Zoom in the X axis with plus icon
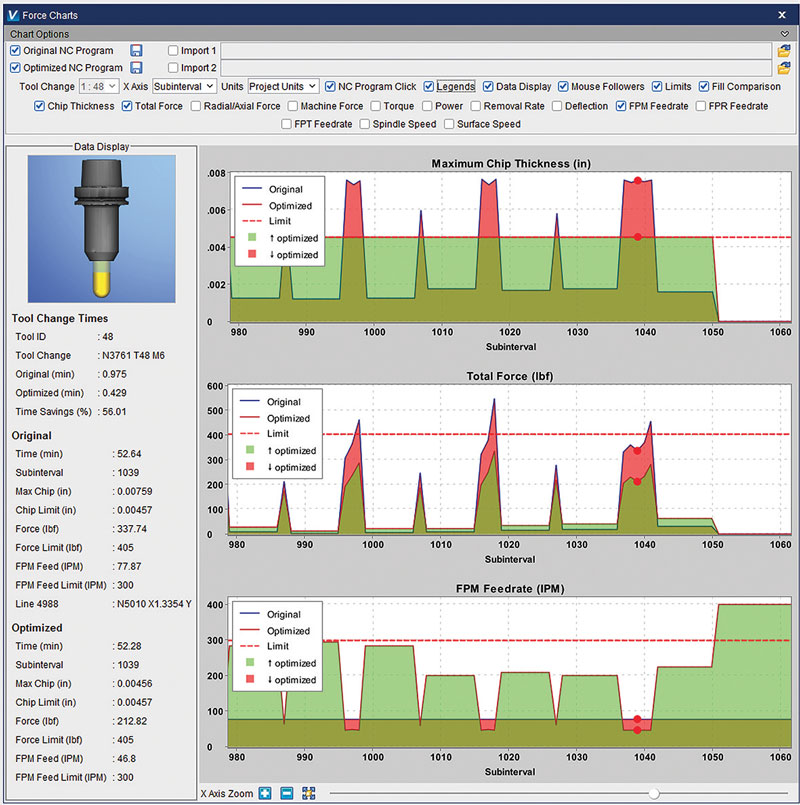This screenshot has height=805, width=800. coord(265,793)
